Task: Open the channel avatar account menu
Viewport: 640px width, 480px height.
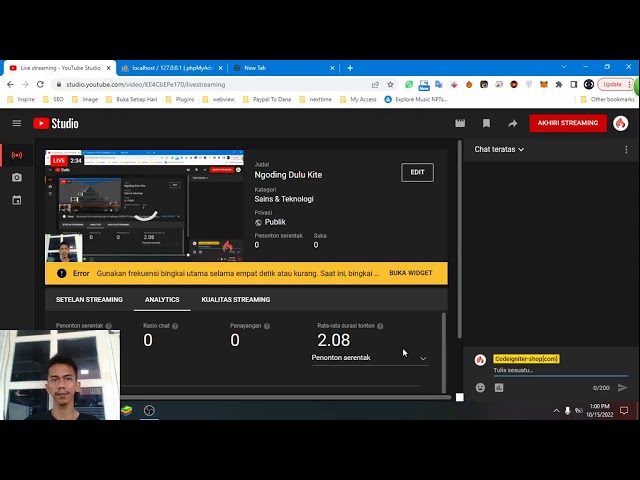Action: coord(620,123)
